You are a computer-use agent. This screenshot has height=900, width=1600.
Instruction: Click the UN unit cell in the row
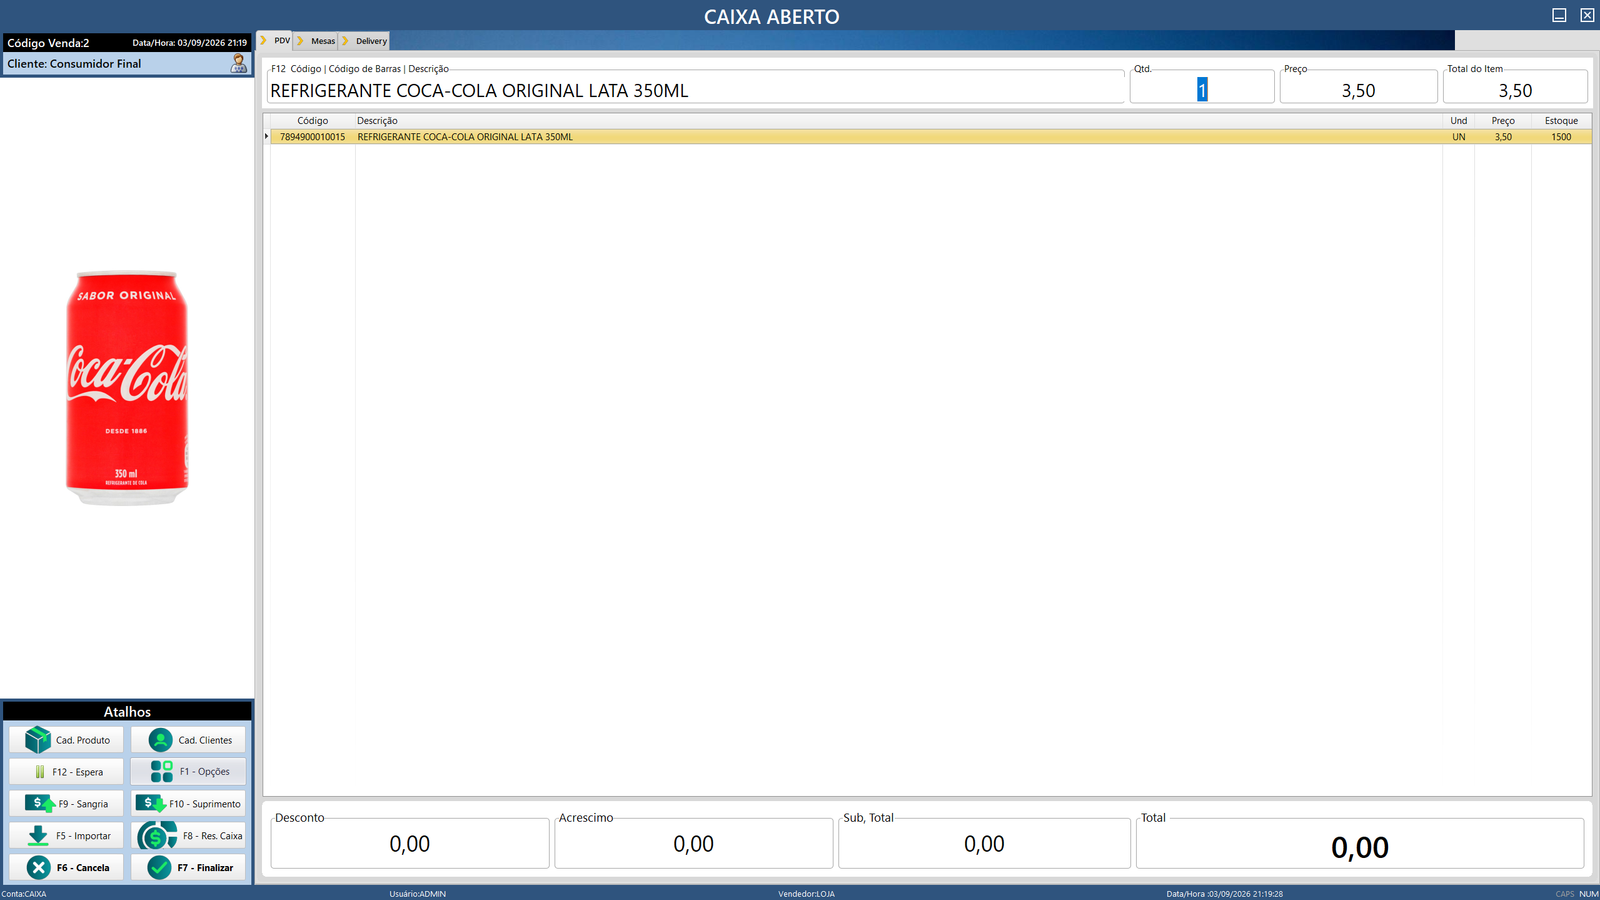(x=1459, y=137)
